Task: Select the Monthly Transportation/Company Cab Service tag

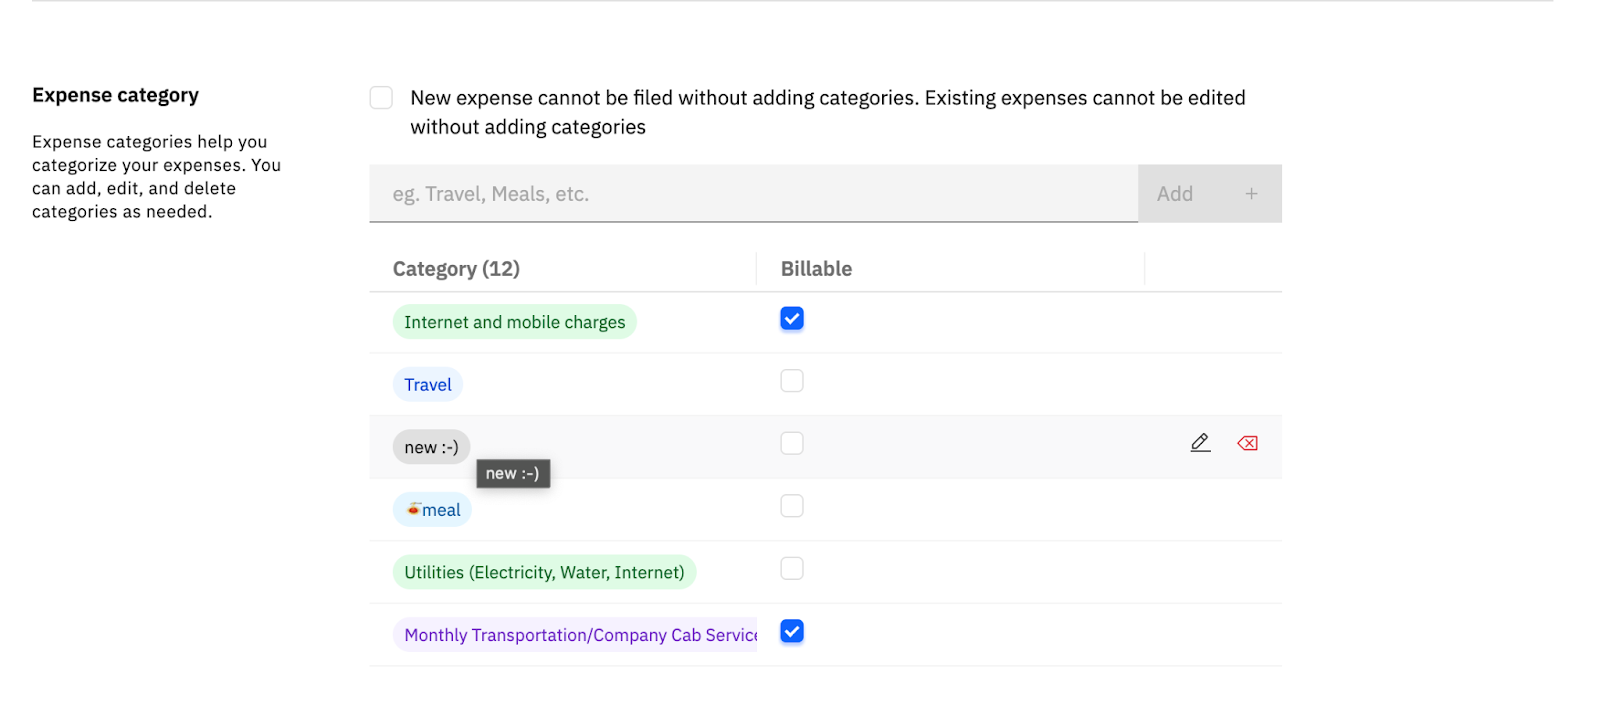Action: 580,635
